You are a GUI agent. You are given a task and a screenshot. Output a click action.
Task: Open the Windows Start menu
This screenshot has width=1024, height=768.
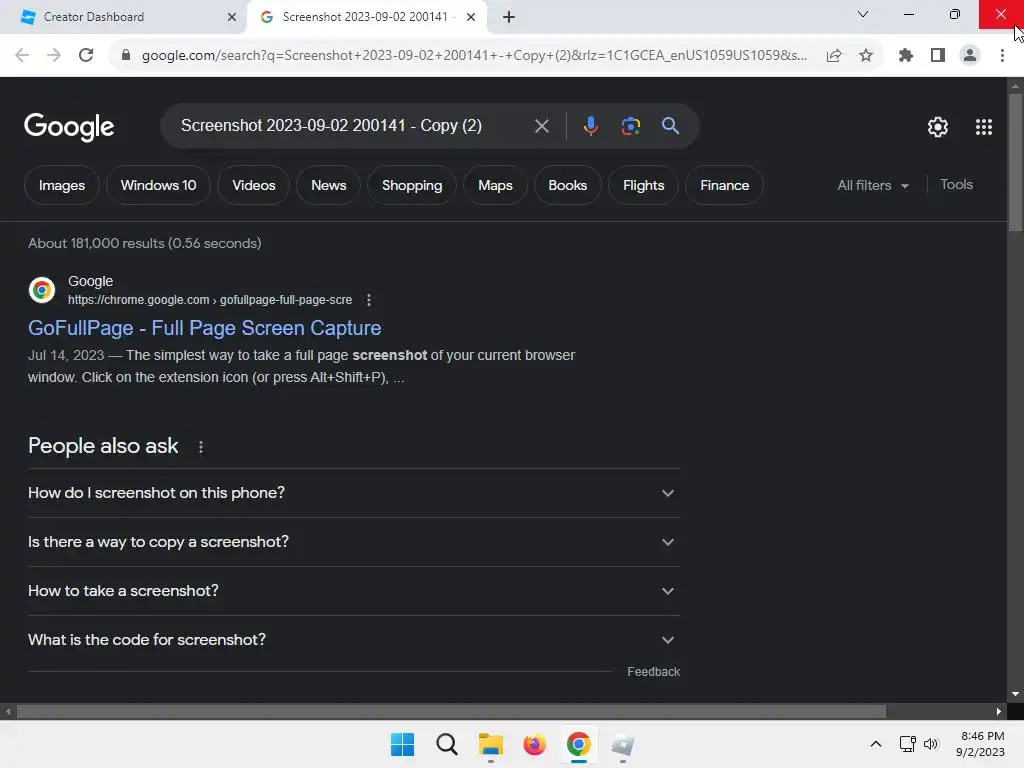click(x=402, y=744)
